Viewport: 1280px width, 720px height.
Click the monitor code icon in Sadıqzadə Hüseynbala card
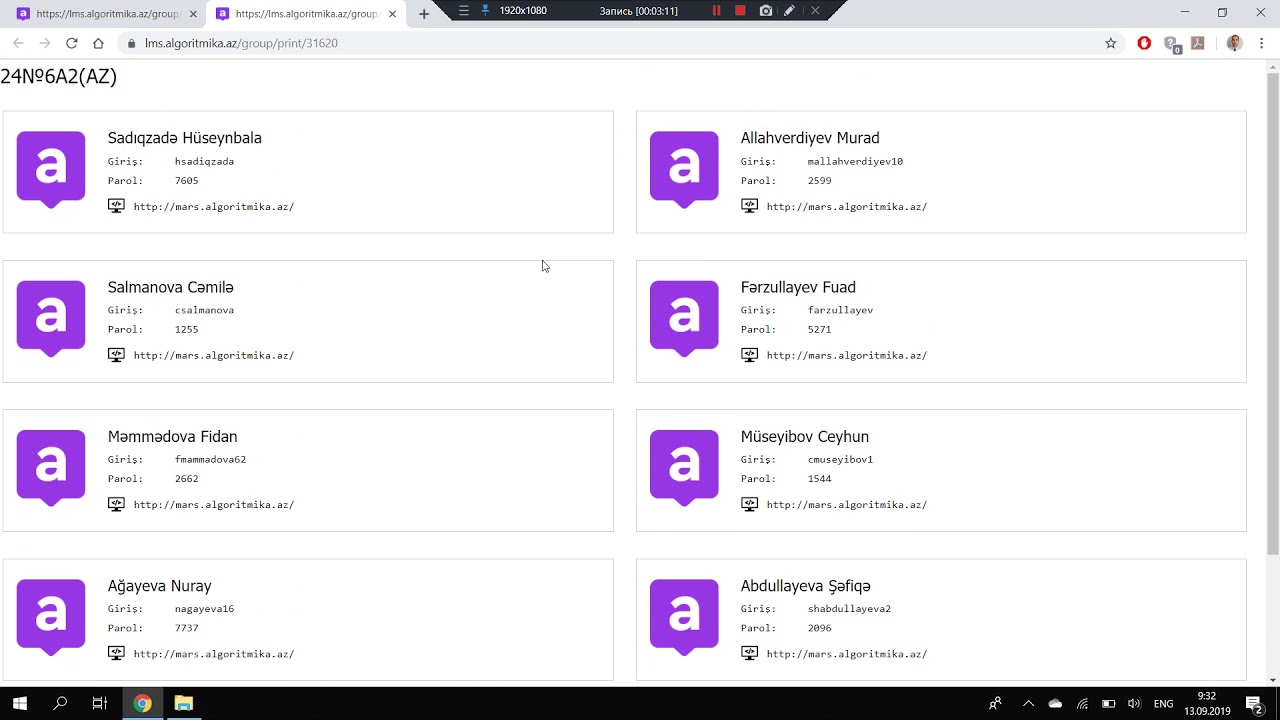pos(116,206)
